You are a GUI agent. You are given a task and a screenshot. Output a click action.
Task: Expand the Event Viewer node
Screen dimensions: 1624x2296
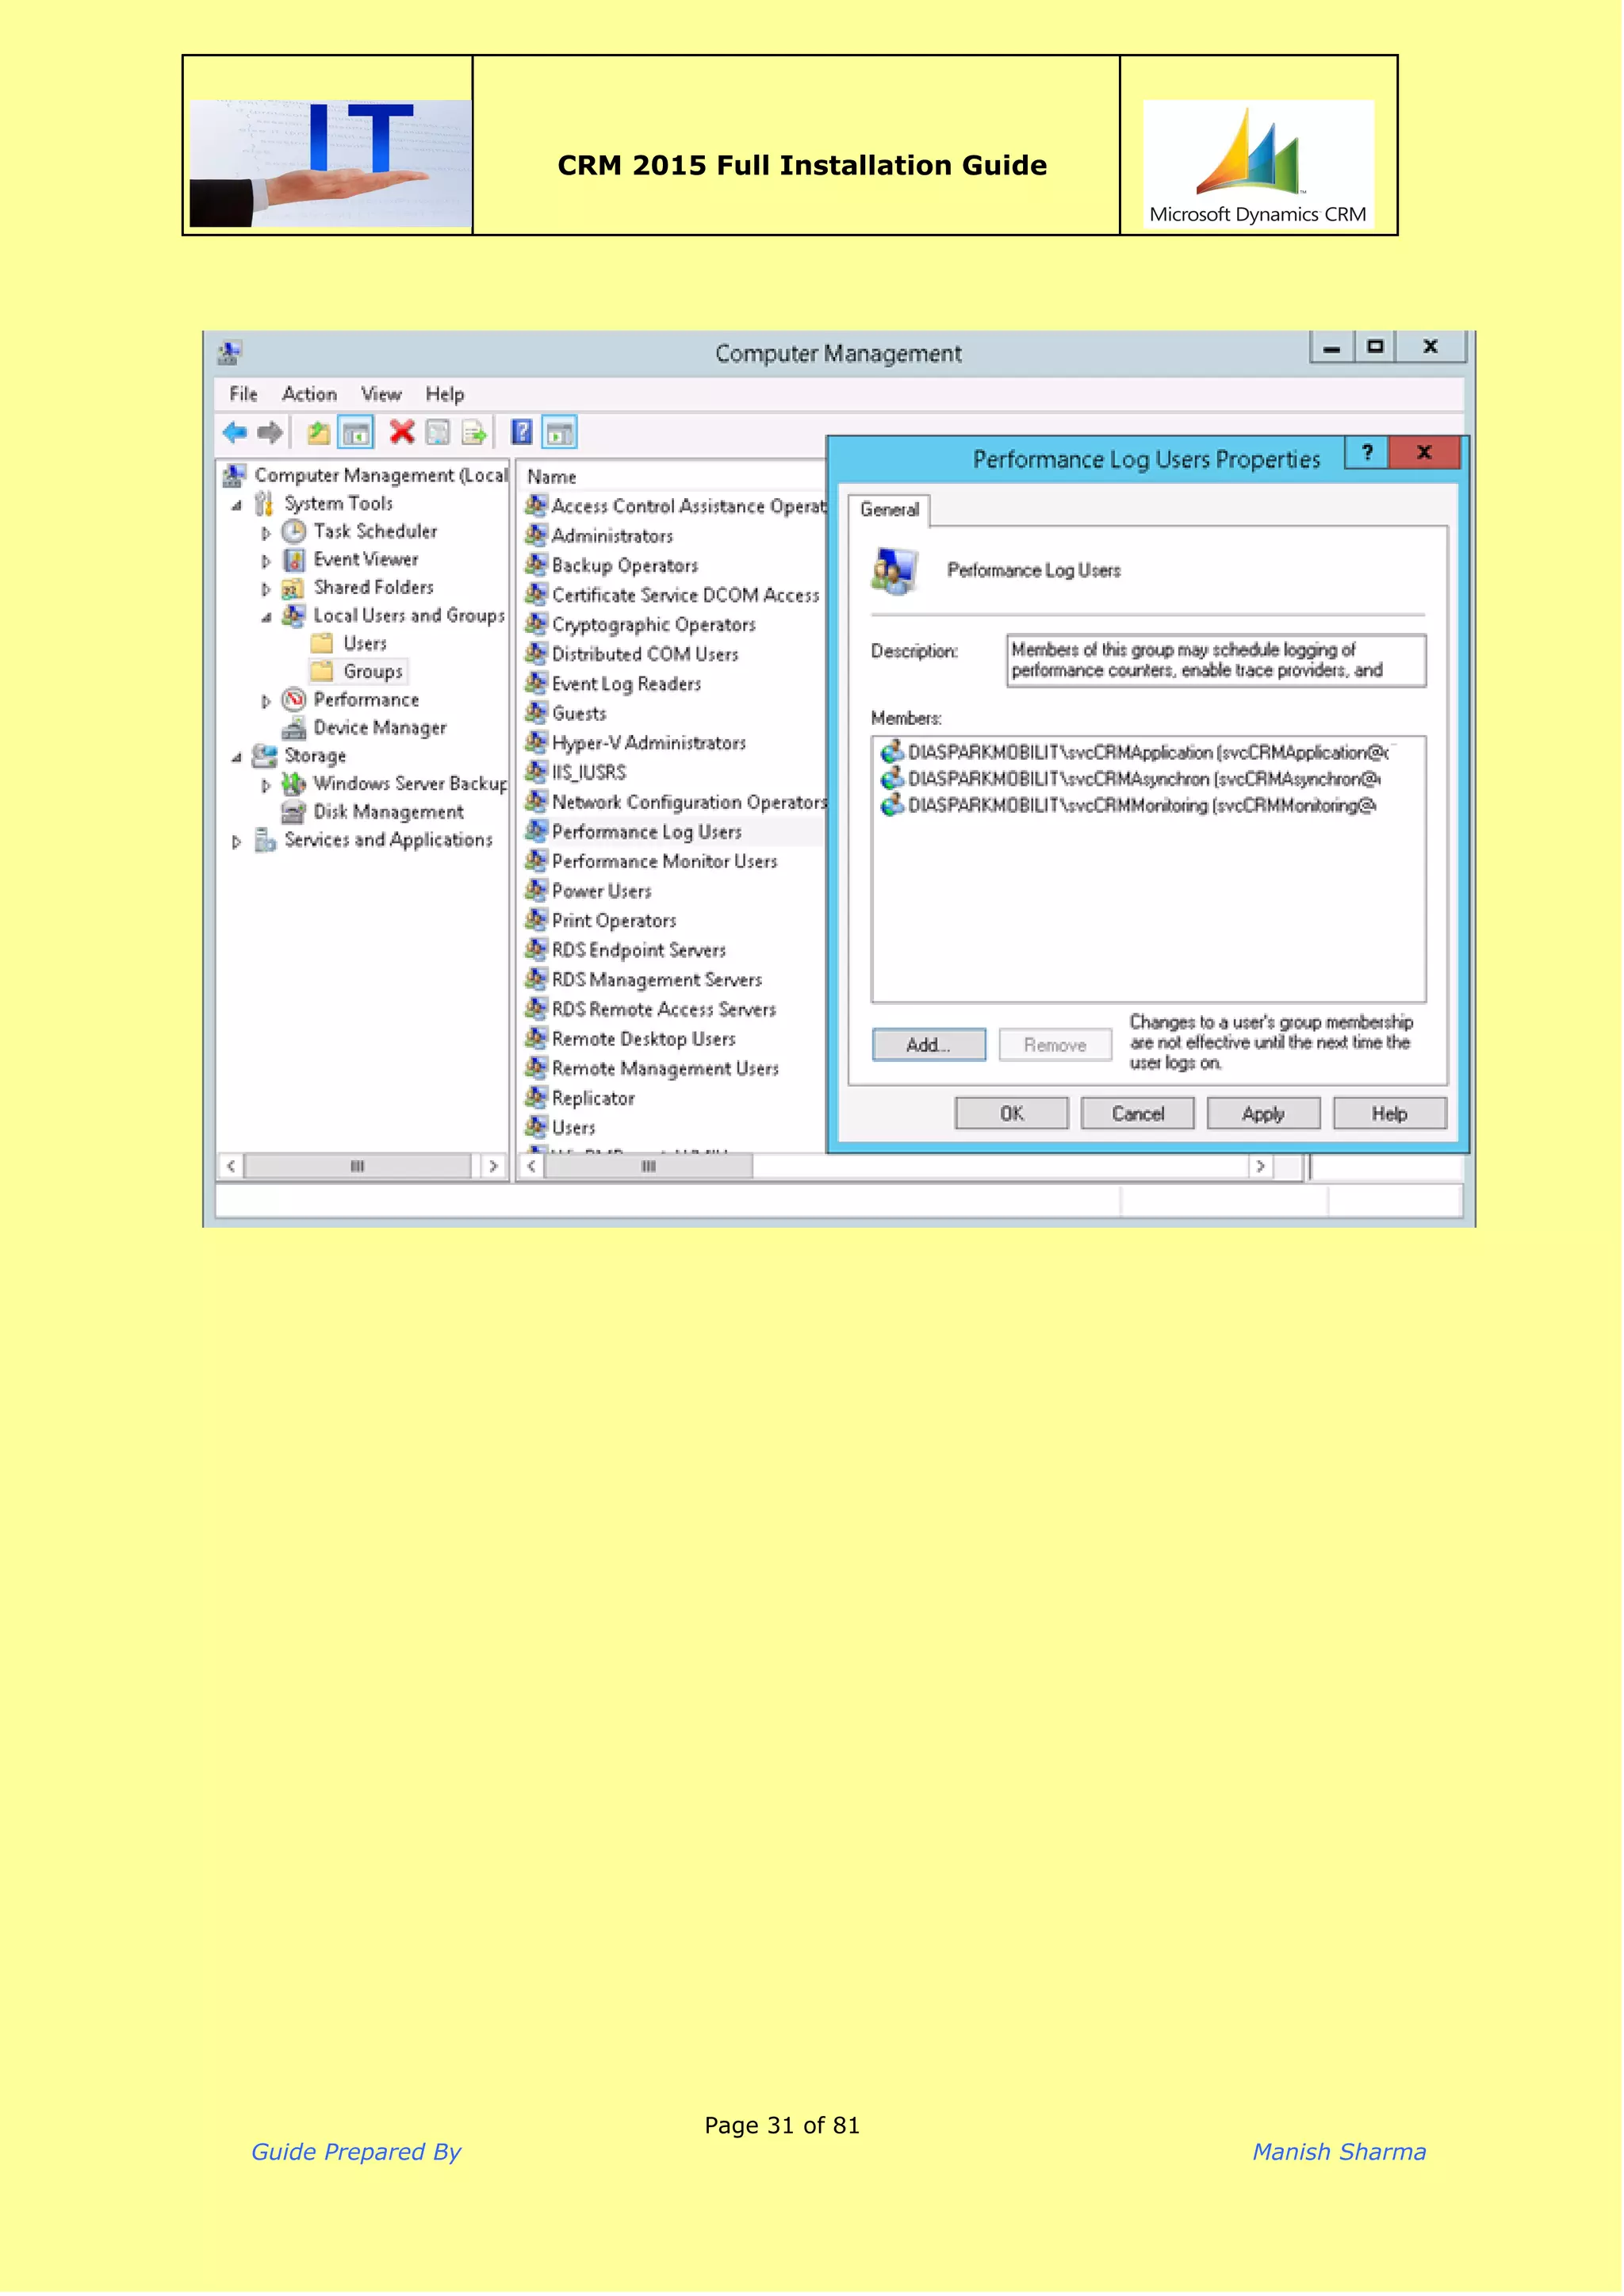click(266, 561)
